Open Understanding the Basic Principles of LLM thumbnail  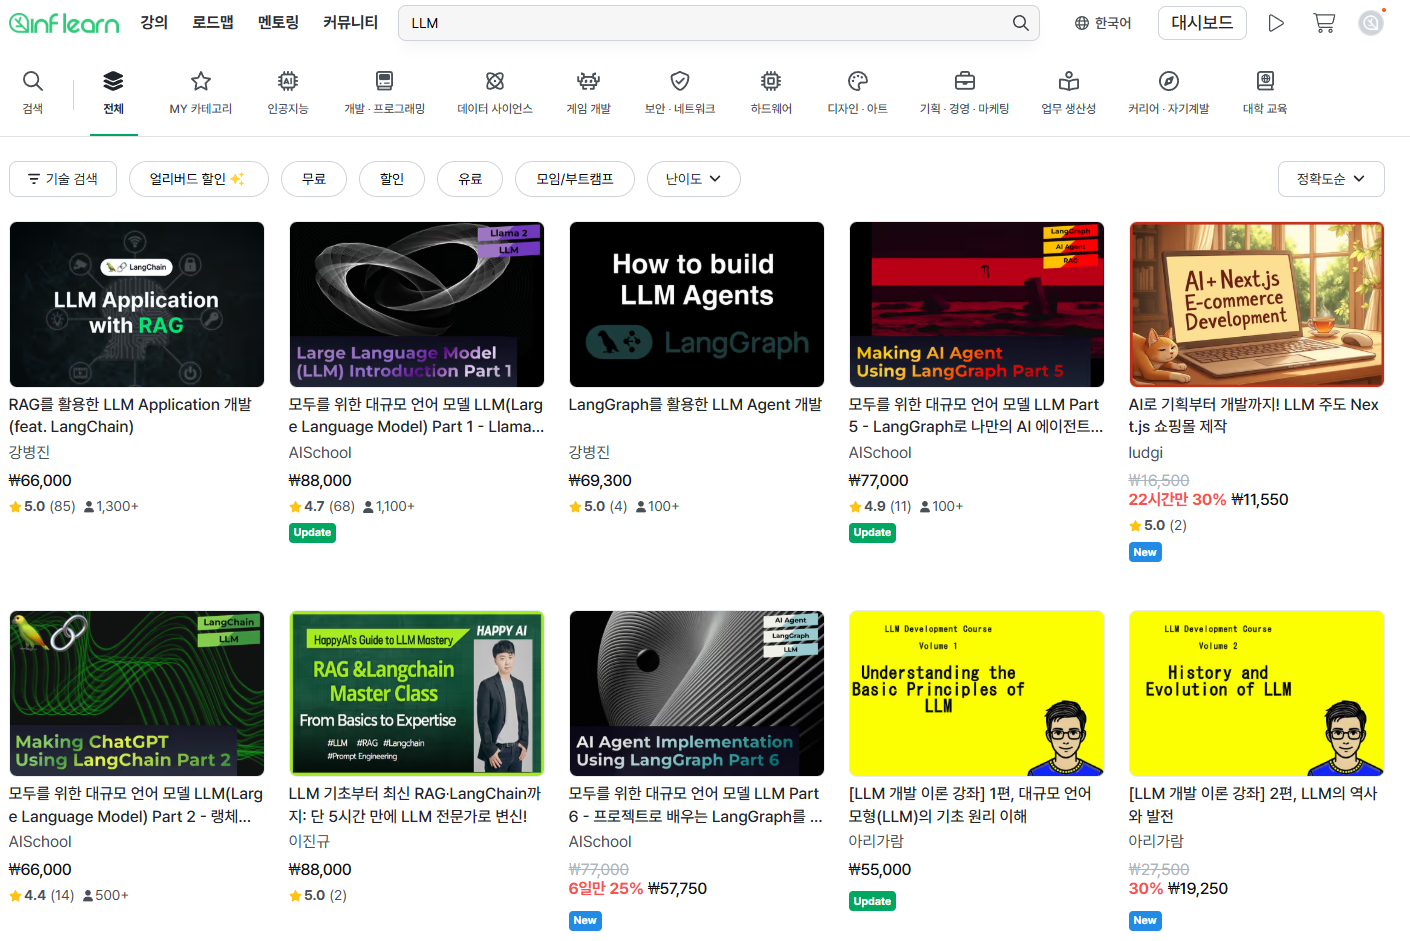tap(977, 693)
